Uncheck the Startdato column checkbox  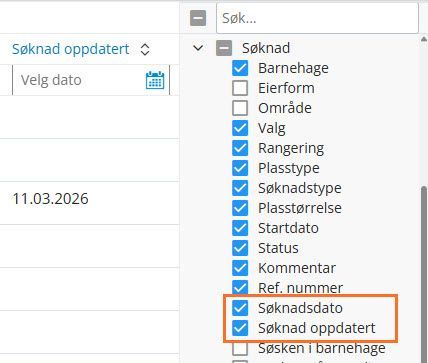click(x=240, y=228)
